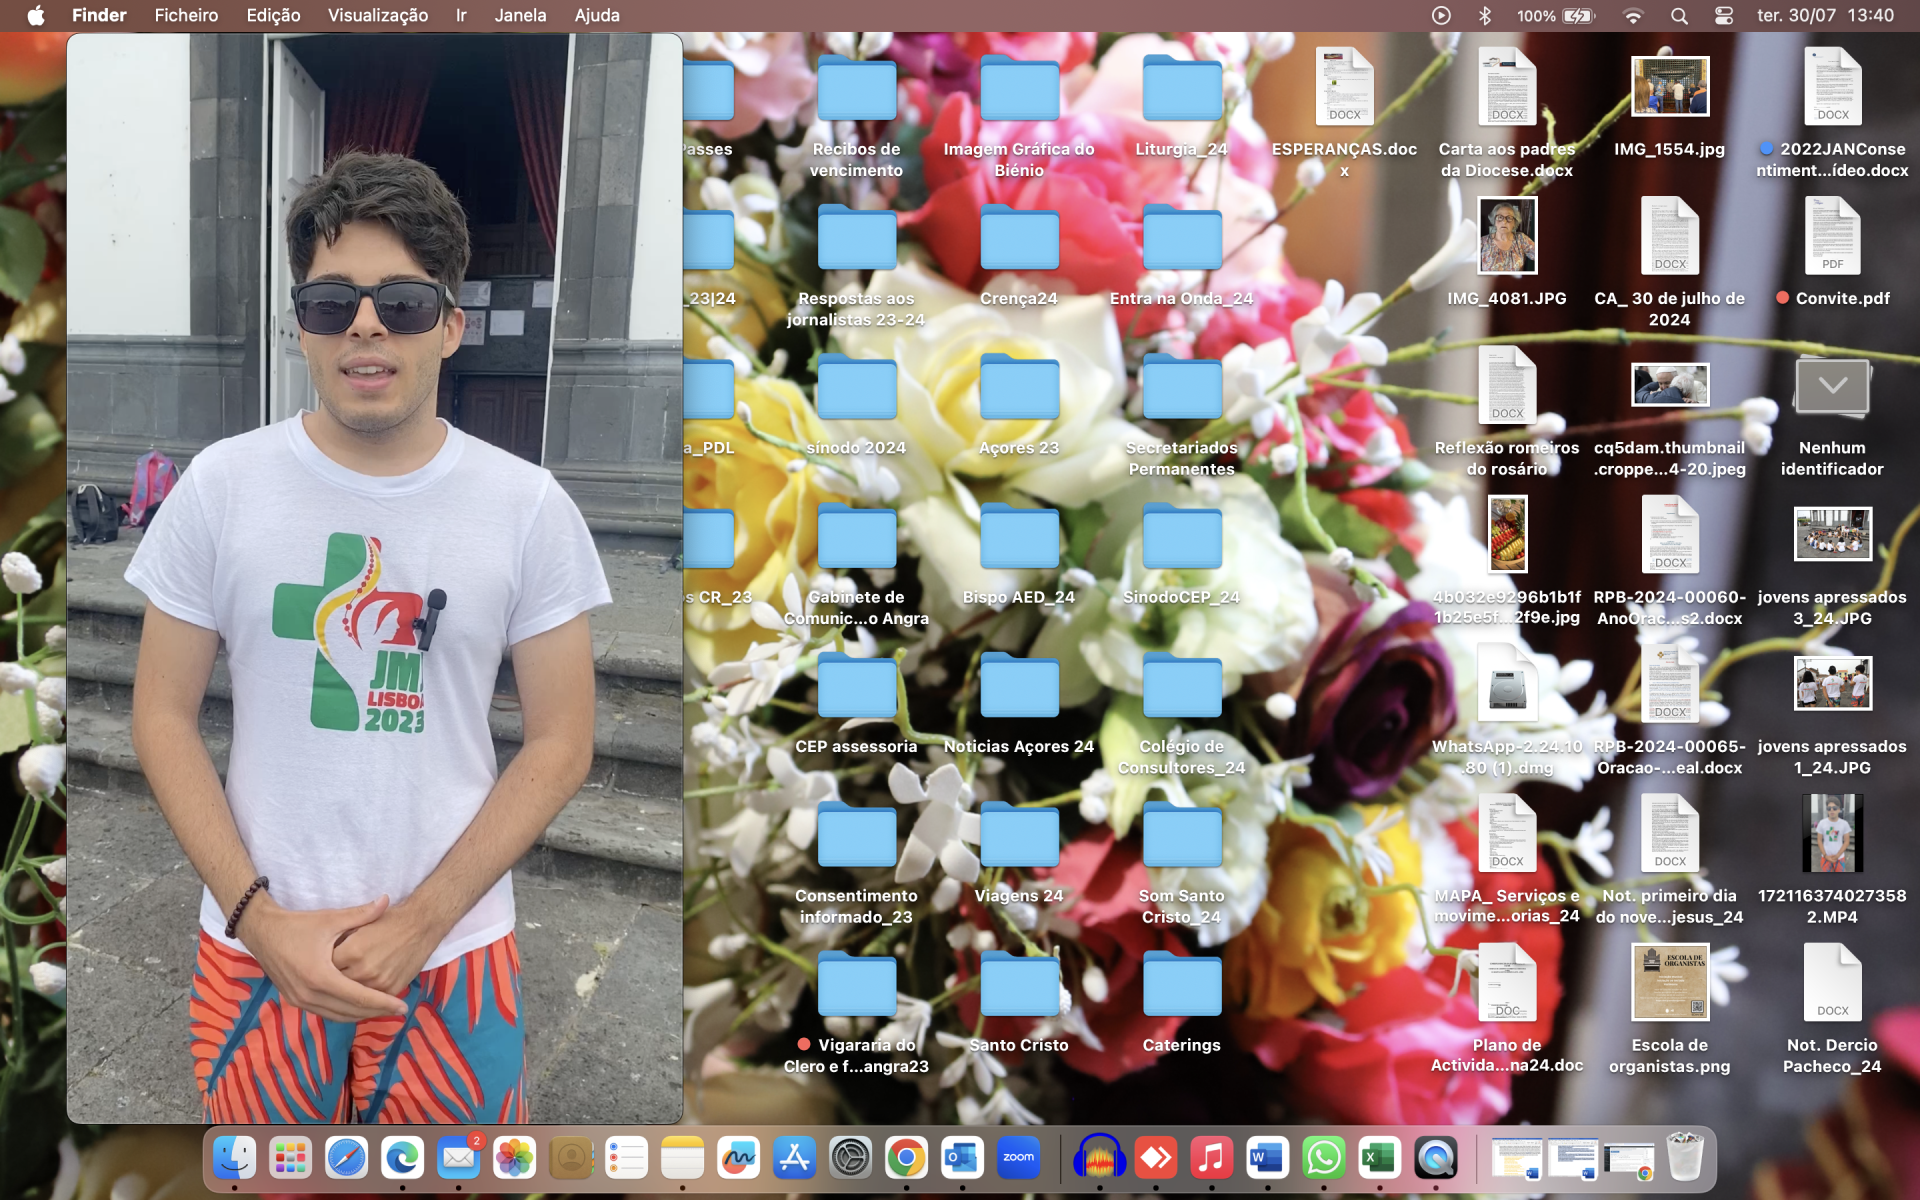
Task: Launch Photos app from the dock
Action: pos(515,1158)
